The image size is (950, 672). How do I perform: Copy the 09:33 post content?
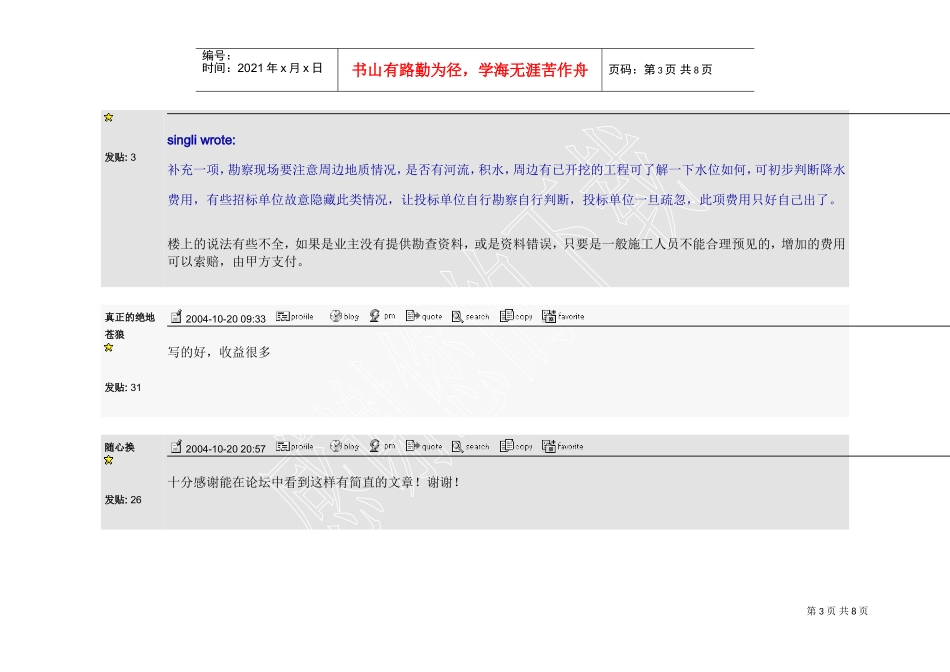(516, 316)
